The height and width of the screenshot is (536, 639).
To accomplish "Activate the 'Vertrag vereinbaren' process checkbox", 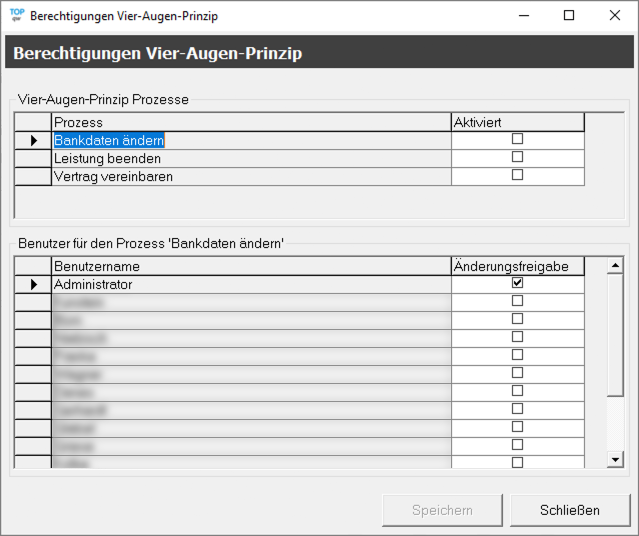I will pos(517,176).
